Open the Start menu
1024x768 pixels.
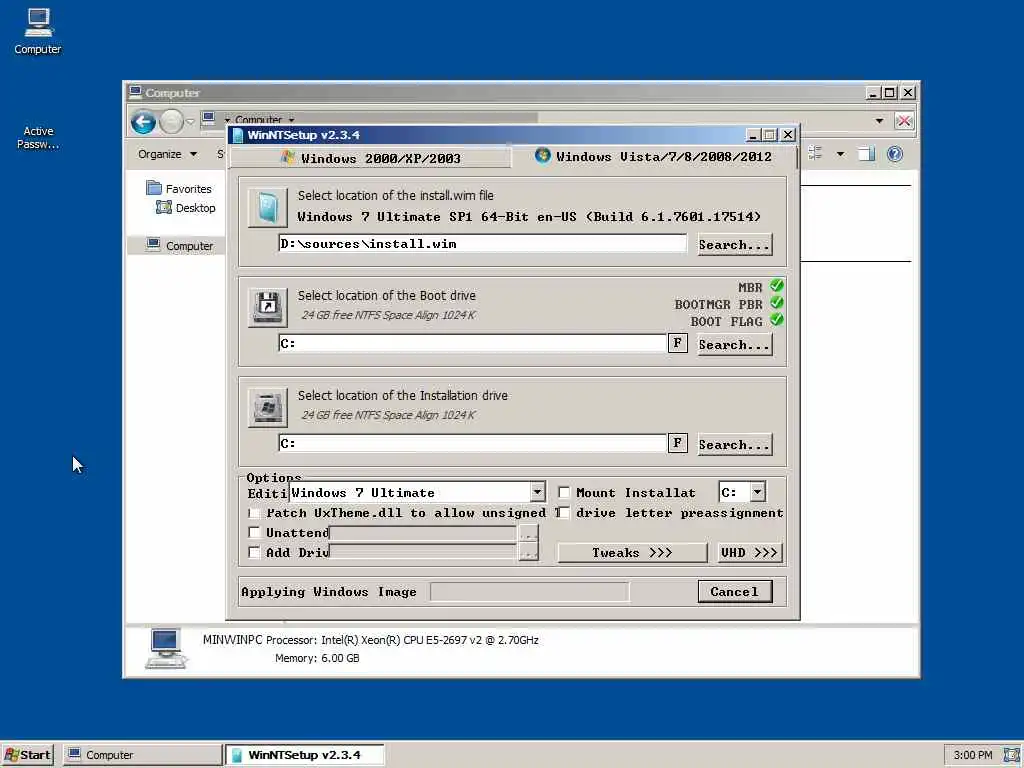[27, 755]
